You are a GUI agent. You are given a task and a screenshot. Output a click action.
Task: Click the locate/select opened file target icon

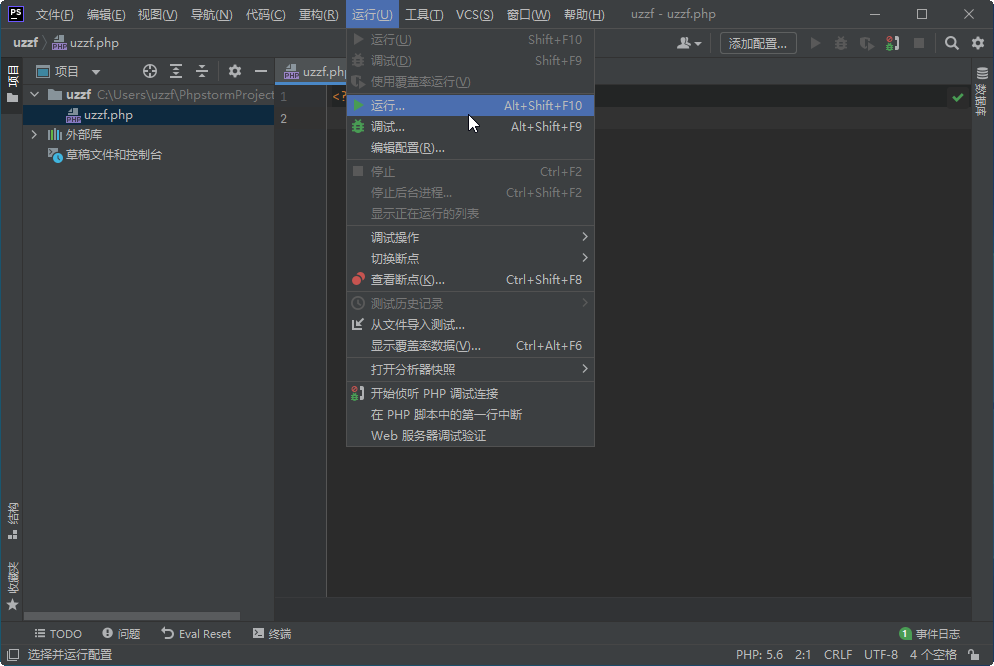pyautogui.click(x=150, y=71)
